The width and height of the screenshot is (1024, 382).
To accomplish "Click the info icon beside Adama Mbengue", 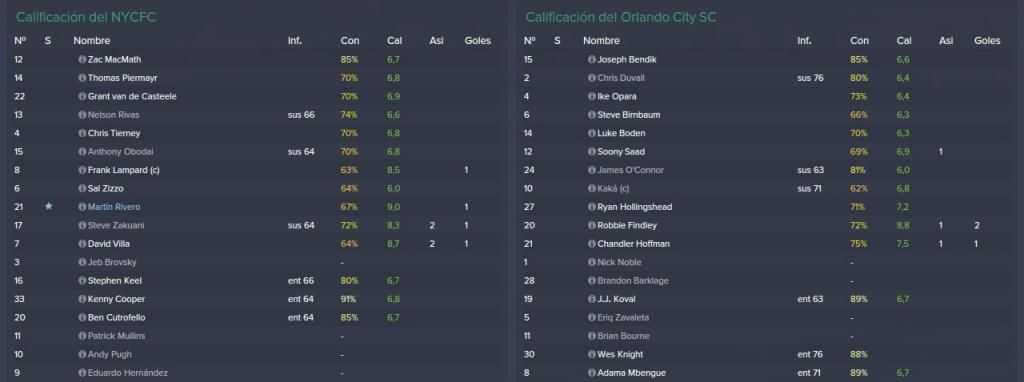I will click(592, 373).
